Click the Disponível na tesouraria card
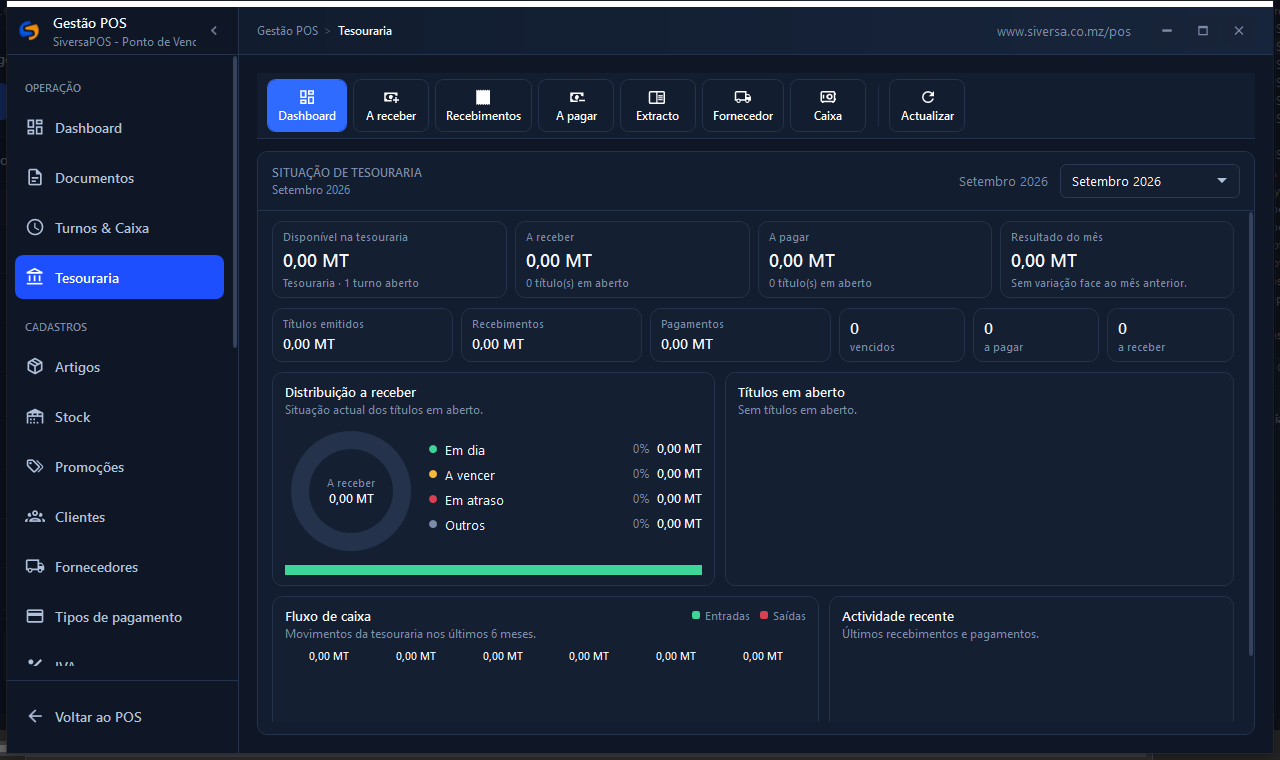1280x760 pixels. point(389,260)
